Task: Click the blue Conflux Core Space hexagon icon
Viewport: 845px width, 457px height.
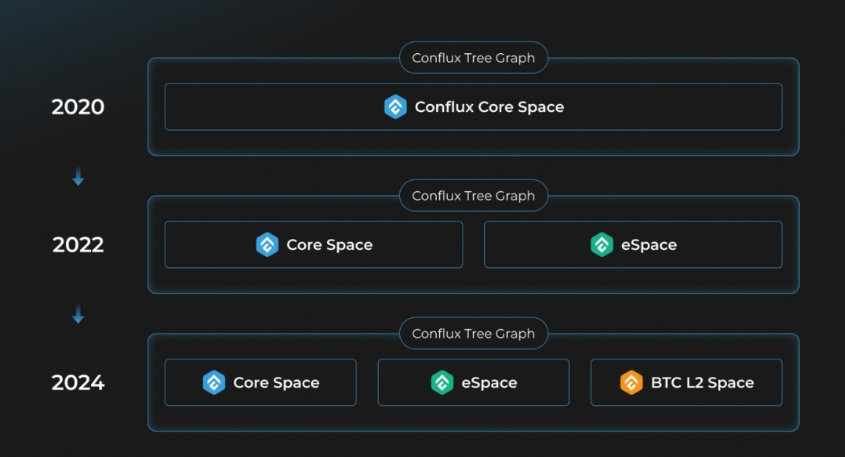Action: (x=395, y=107)
